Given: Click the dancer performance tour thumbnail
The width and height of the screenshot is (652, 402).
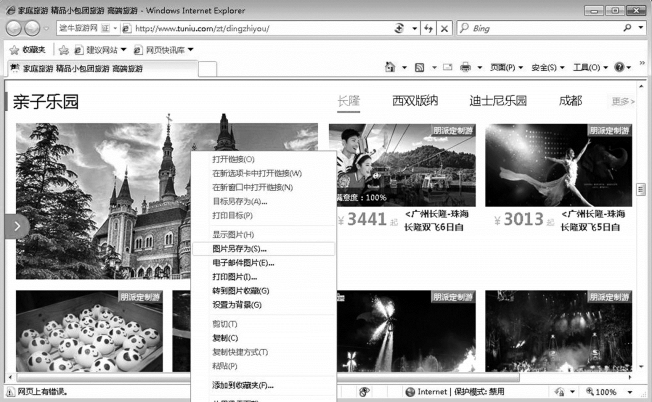Looking at the screenshot, I should tap(558, 165).
